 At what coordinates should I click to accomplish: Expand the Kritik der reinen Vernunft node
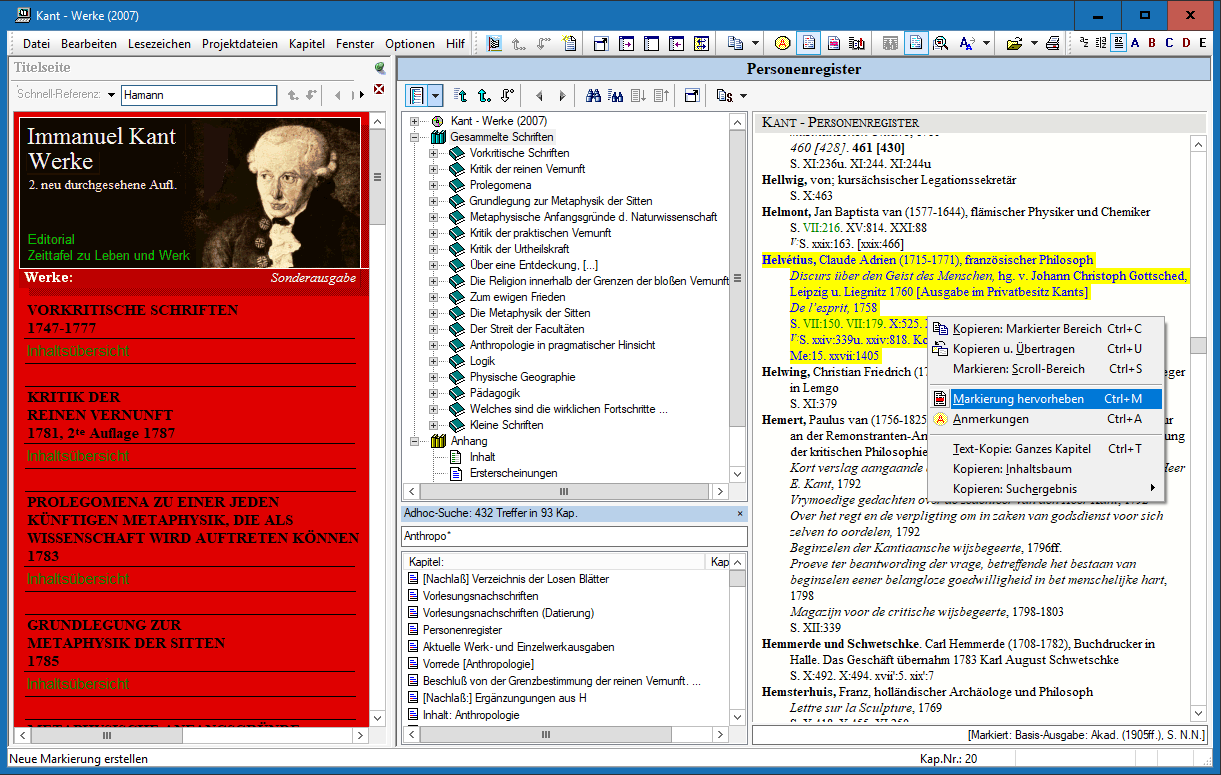434,169
